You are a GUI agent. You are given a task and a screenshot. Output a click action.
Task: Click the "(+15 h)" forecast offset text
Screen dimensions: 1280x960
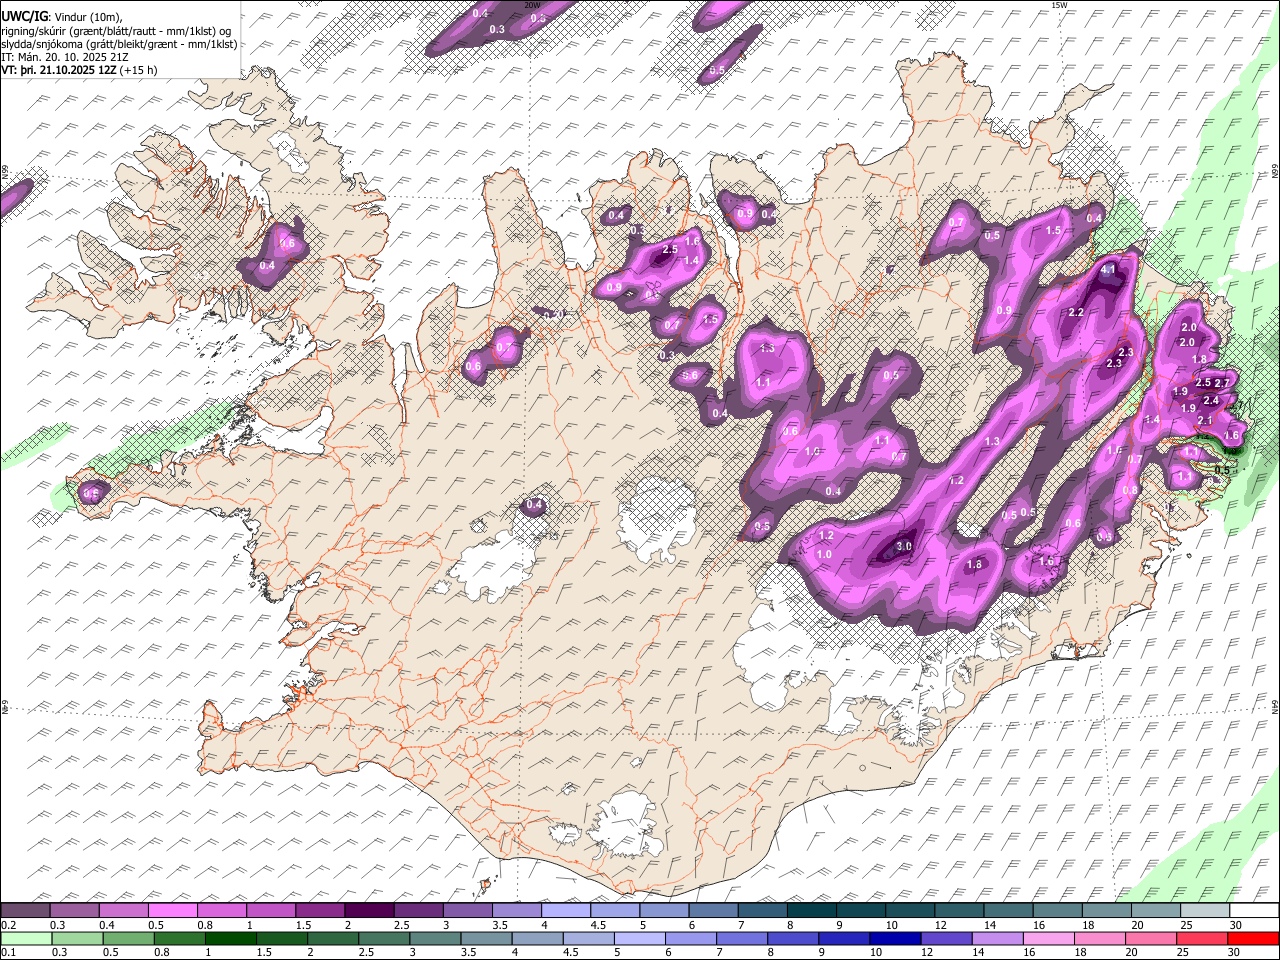tap(140, 71)
